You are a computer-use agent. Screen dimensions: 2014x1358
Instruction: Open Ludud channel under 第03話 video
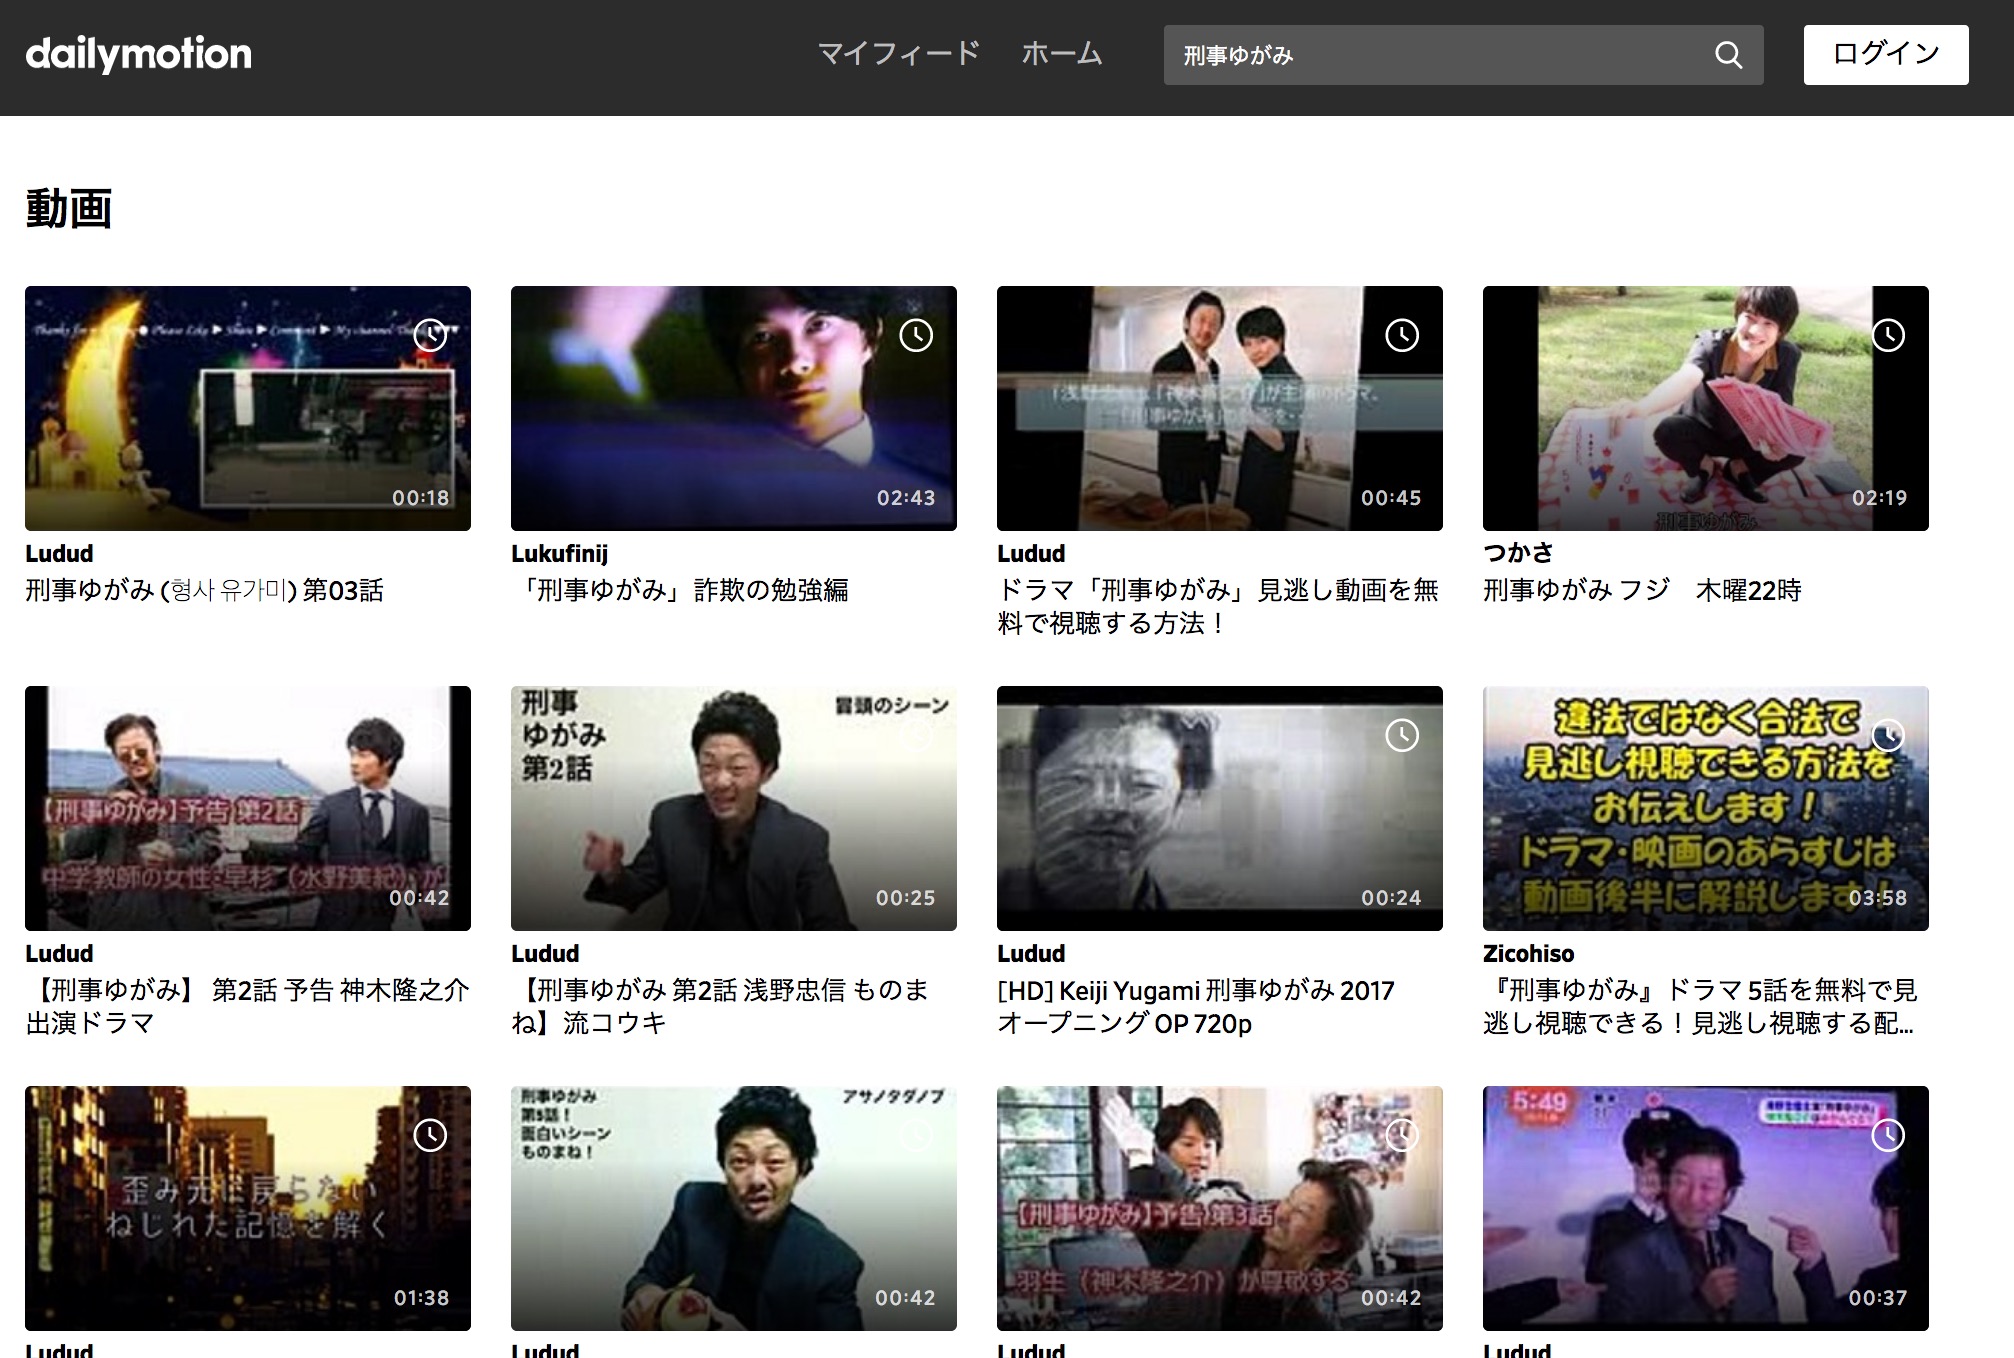click(x=59, y=553)
